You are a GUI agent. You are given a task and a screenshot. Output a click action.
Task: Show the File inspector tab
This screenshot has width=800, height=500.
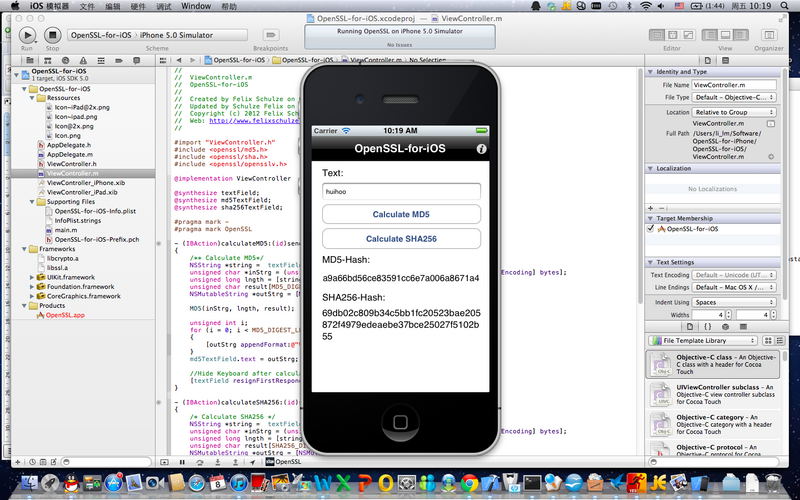pyautogui.click(x=708, y=60)
